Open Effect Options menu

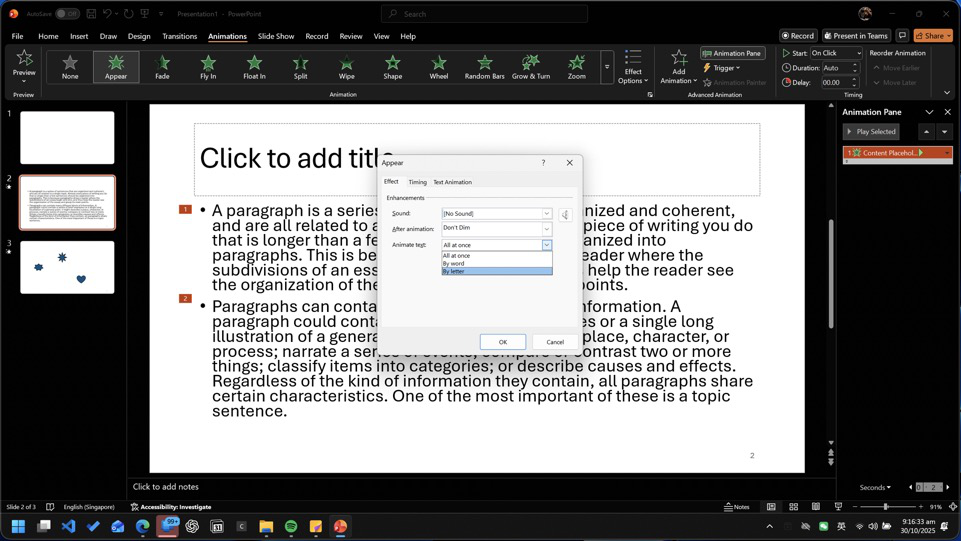coord(633,67)
